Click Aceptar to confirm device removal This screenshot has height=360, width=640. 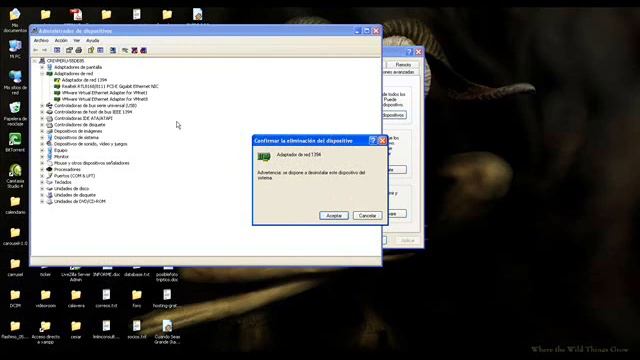[x=334, y=216]
